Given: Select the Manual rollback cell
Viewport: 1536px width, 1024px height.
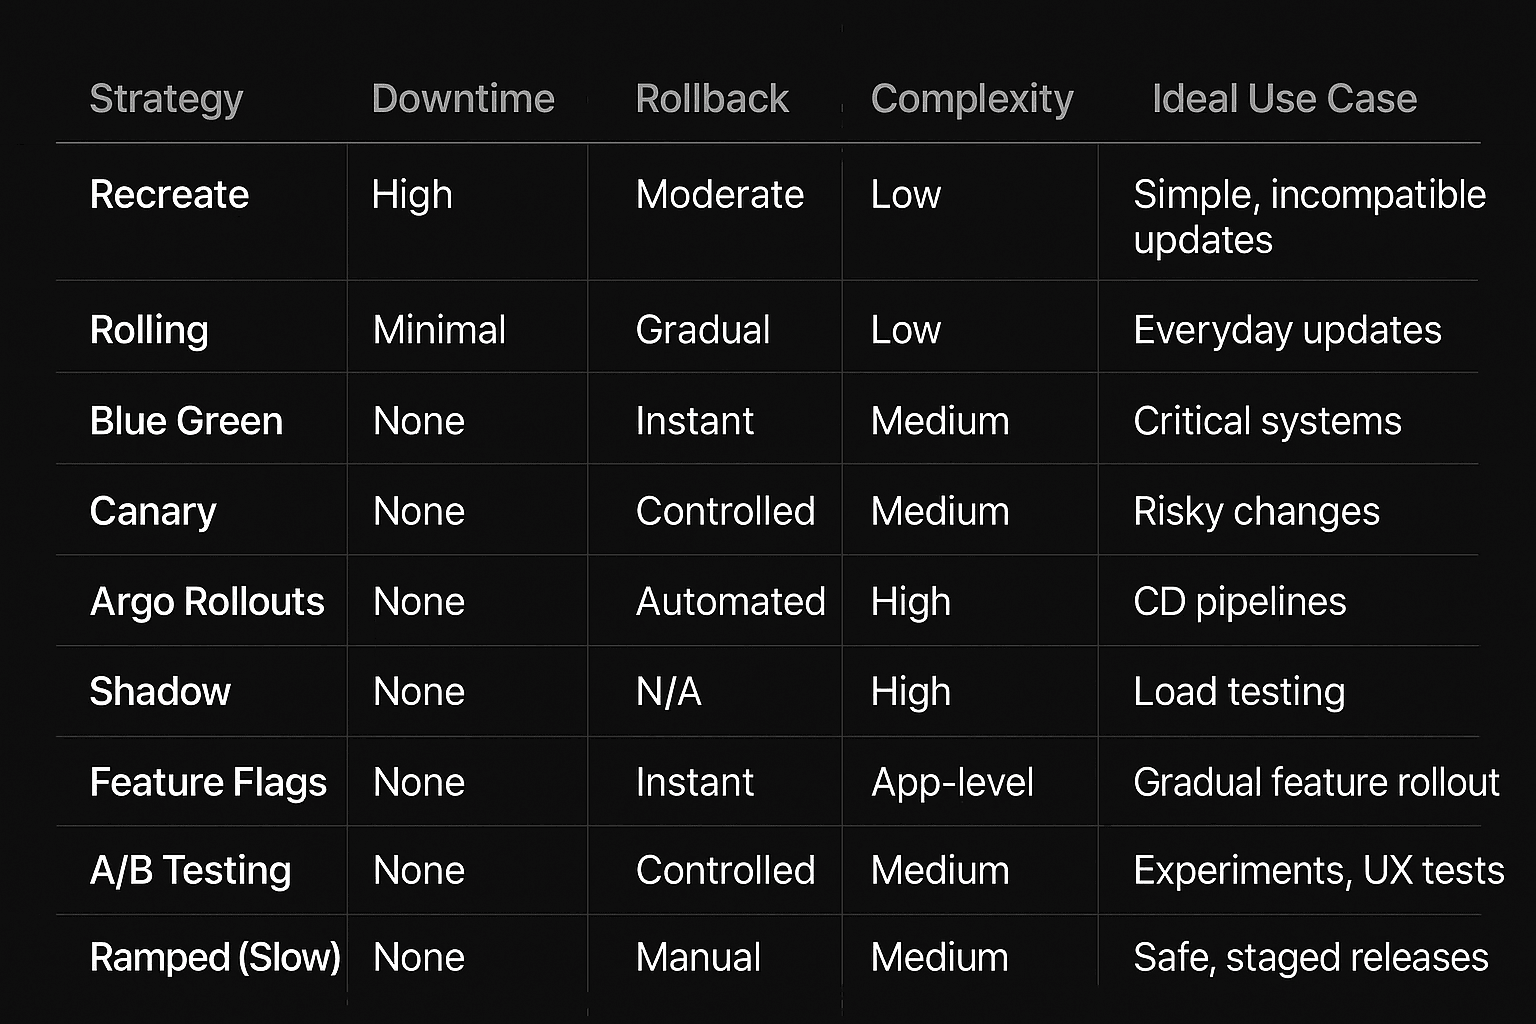Looking at the screenshot, I should coord(698,957).
